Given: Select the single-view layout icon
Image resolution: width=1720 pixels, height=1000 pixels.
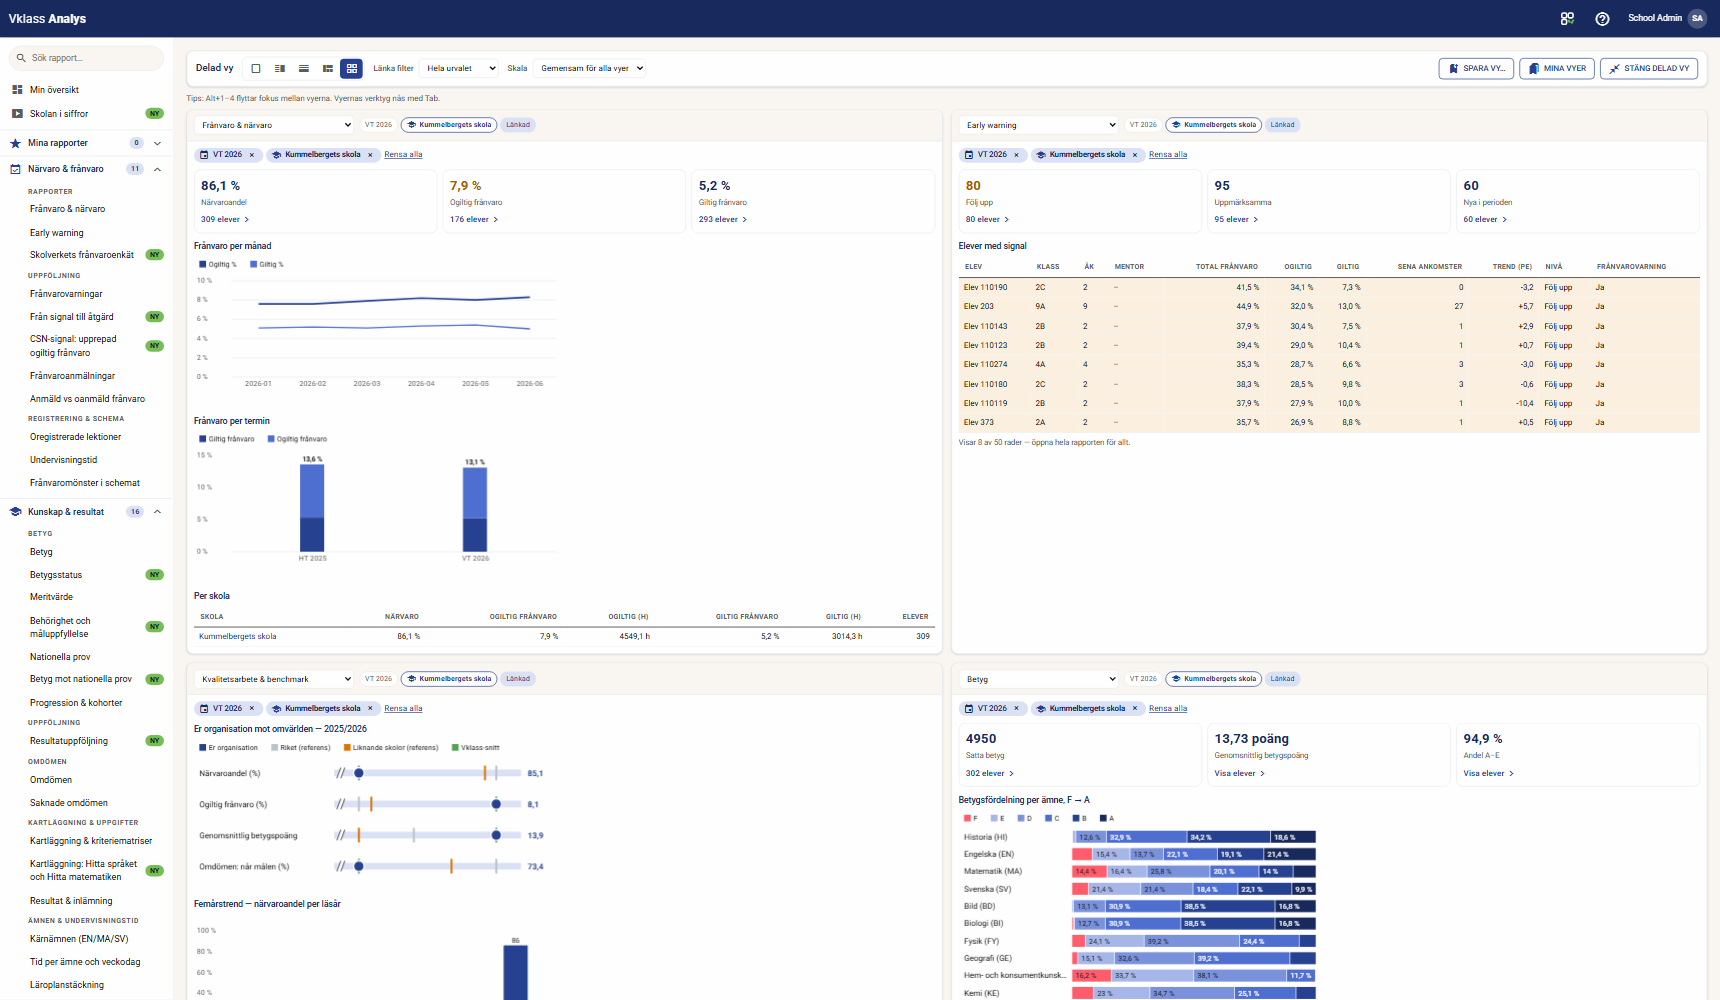Looking at the screenshot, I should (256, 68).
